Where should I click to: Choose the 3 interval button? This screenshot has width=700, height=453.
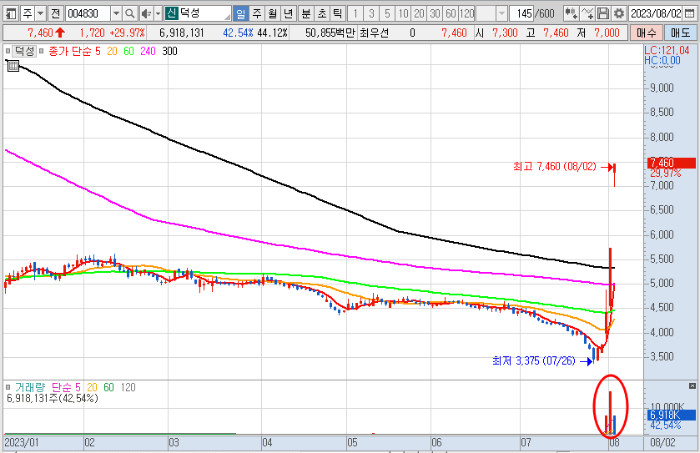point(371,14)
